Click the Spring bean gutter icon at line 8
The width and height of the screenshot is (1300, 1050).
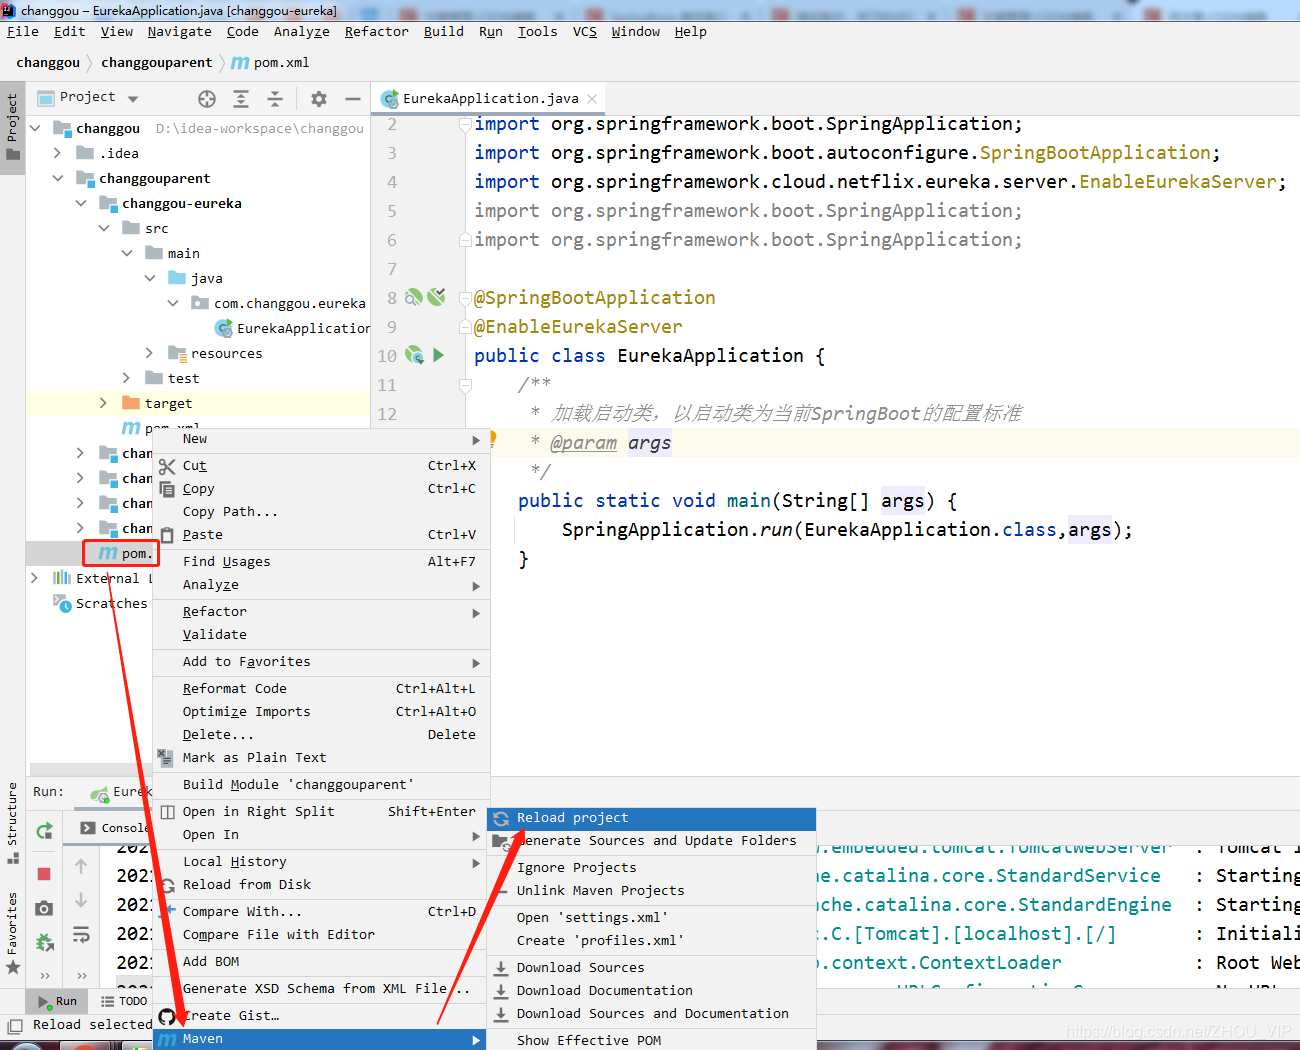pyautogui.click(x=414, y=297)
